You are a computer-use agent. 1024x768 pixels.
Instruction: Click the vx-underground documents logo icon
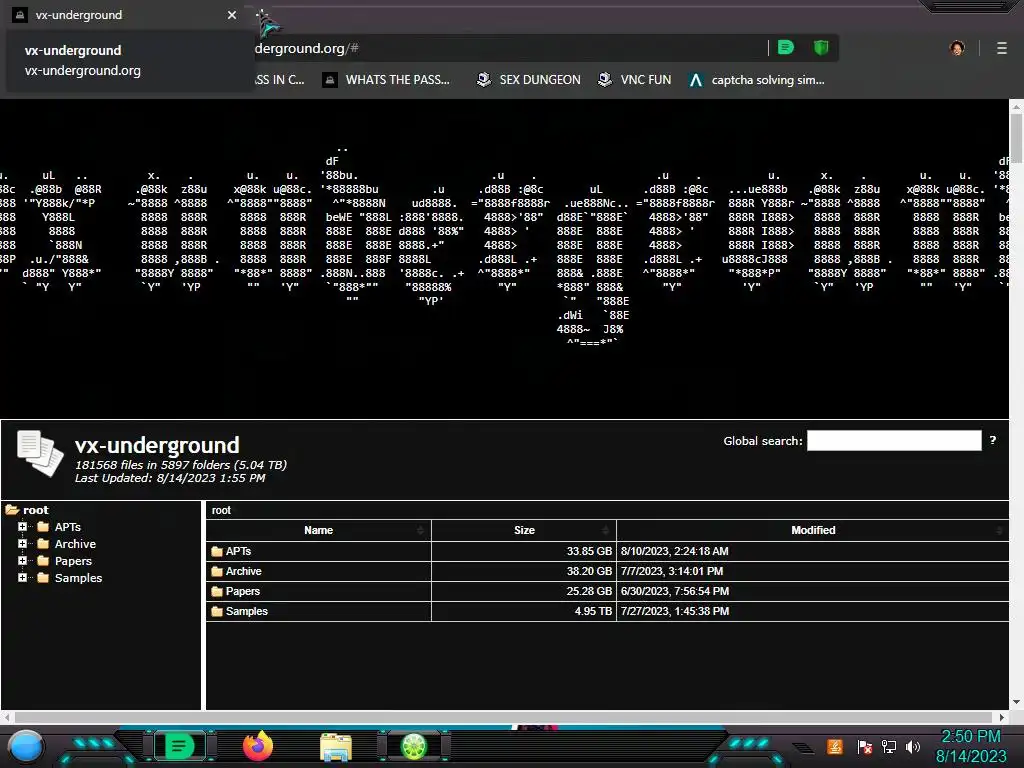[40, 453]
